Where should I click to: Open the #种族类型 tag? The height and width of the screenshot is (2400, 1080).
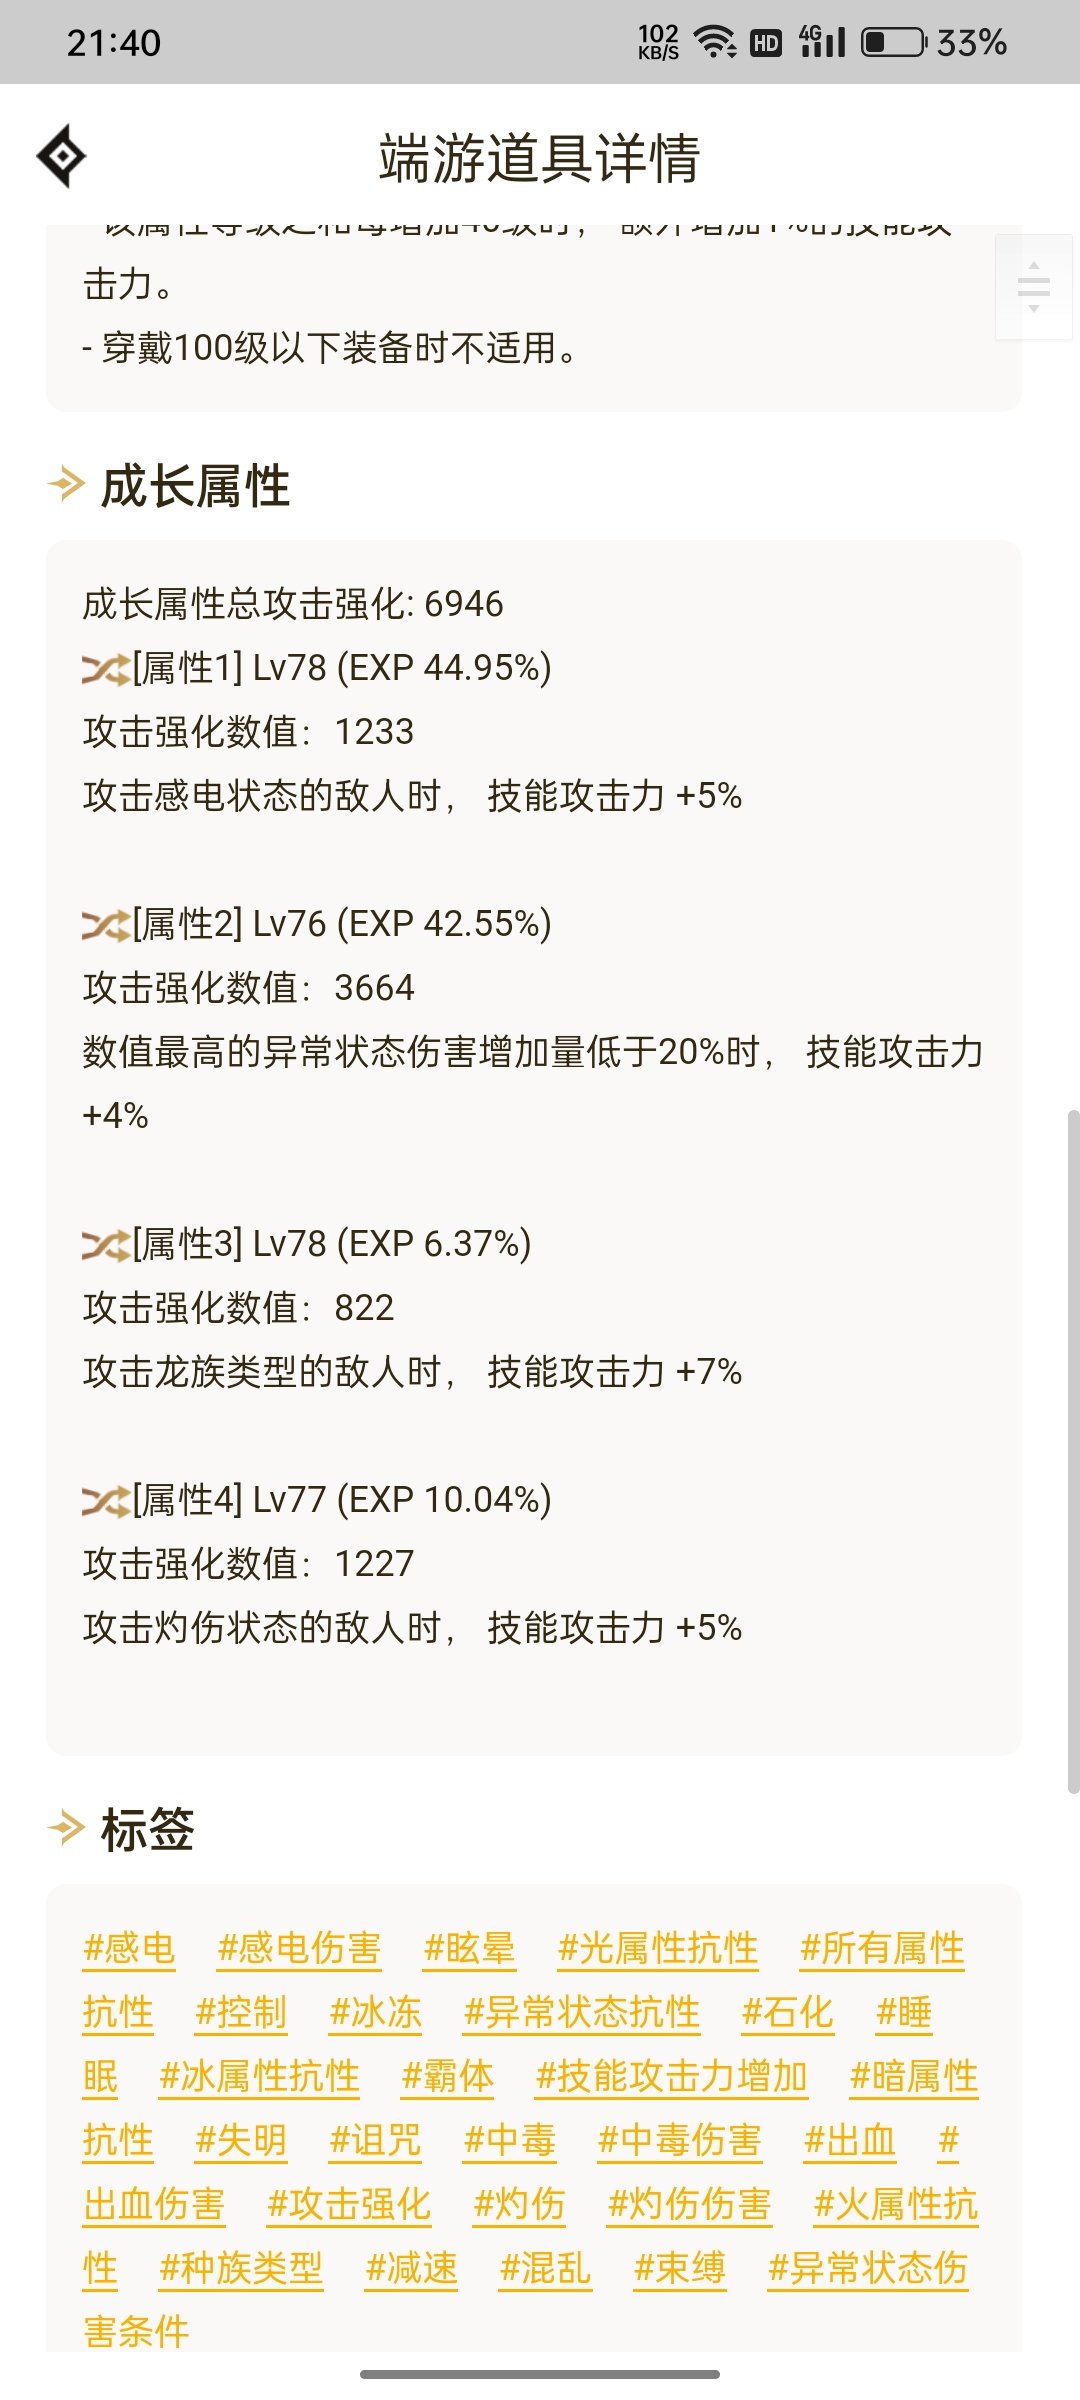[x=241, y=2268]
